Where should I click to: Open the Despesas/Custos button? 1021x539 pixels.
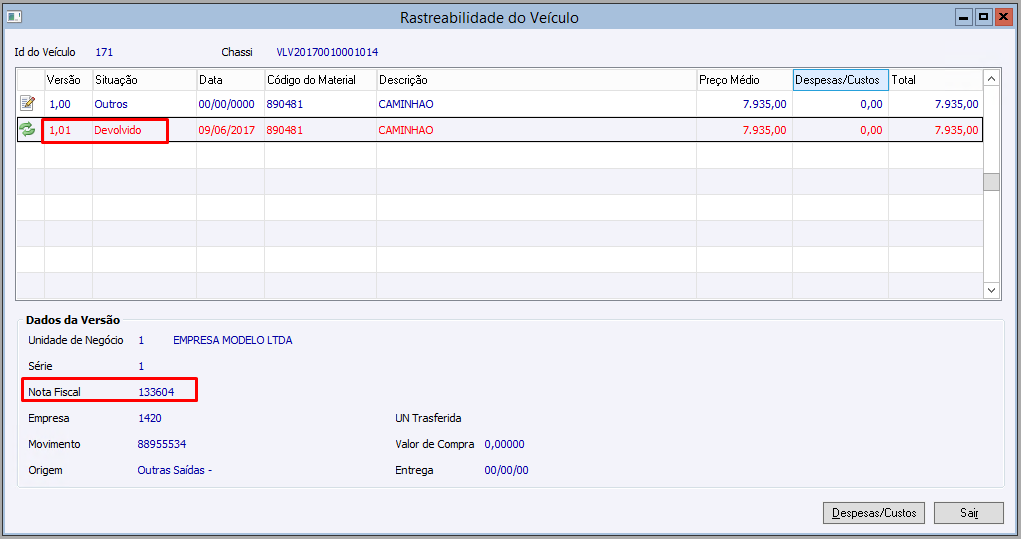(x=874, y=513)
